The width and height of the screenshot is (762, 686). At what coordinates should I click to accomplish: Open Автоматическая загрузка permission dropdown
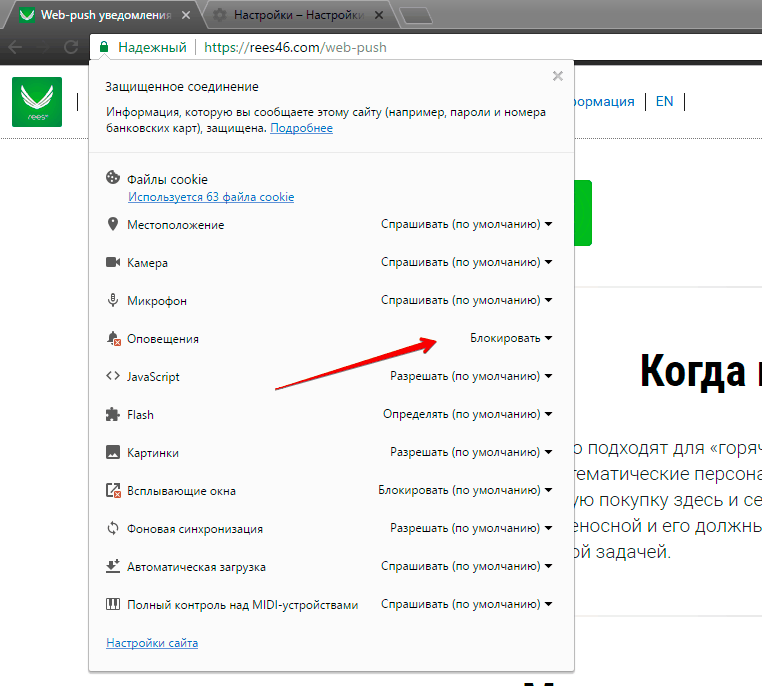pyautogui.click(x=467, y=566)
